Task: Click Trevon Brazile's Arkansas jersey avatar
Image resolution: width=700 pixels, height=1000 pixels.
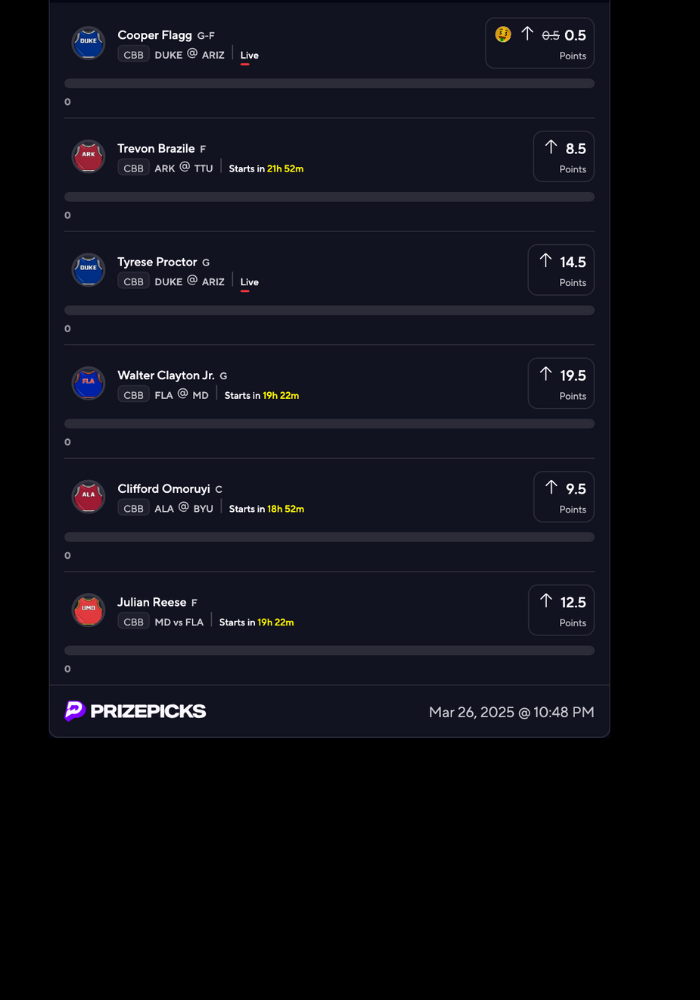Action: [88, 157]
